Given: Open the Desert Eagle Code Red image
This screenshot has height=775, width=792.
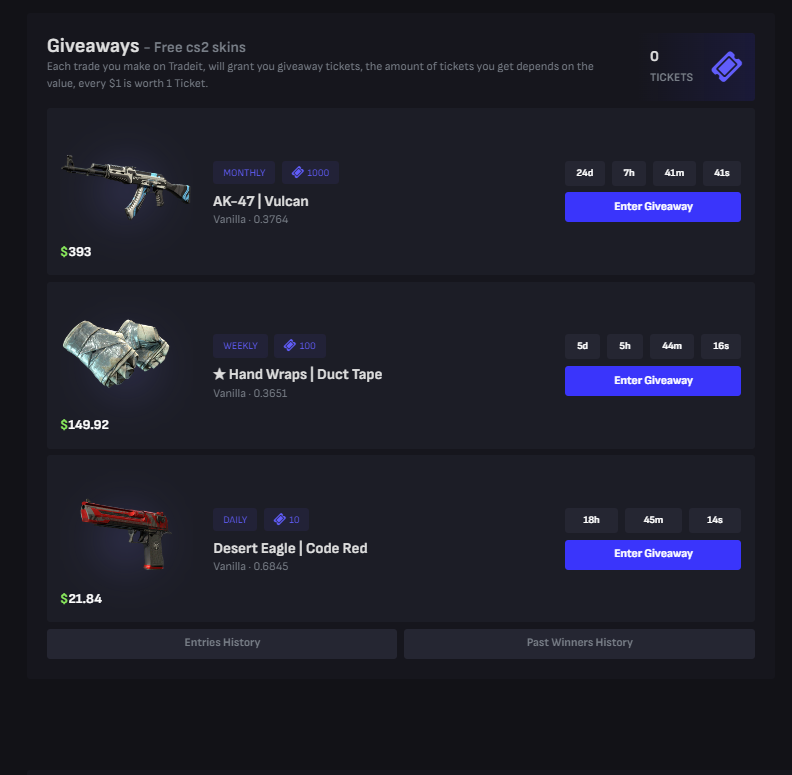Looking at the screenshot, I should [x=126, y=534].
